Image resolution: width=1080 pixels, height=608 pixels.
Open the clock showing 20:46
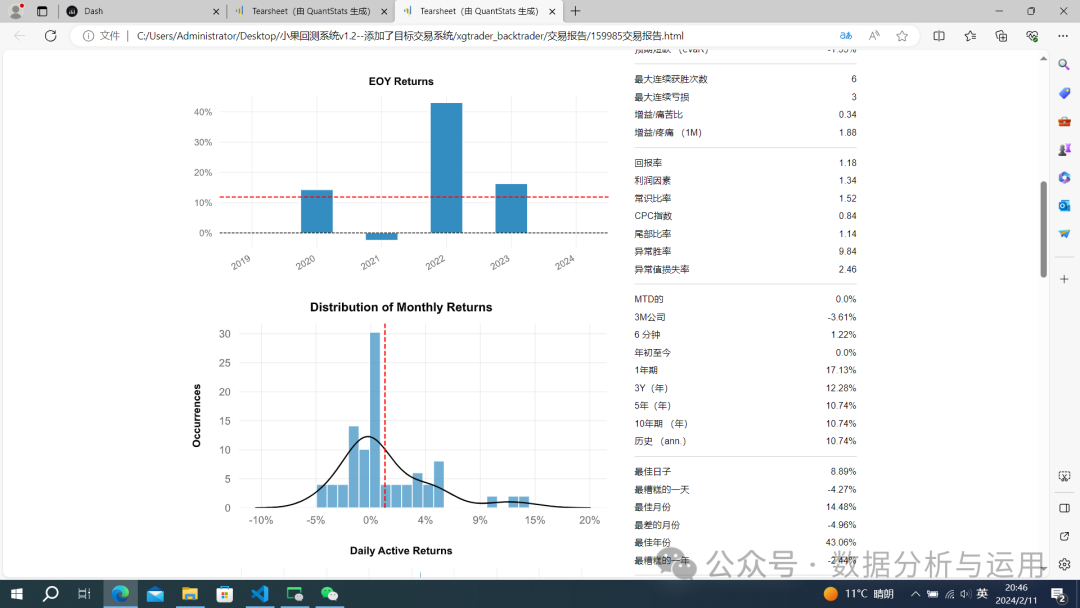(x=1017, y=594)
